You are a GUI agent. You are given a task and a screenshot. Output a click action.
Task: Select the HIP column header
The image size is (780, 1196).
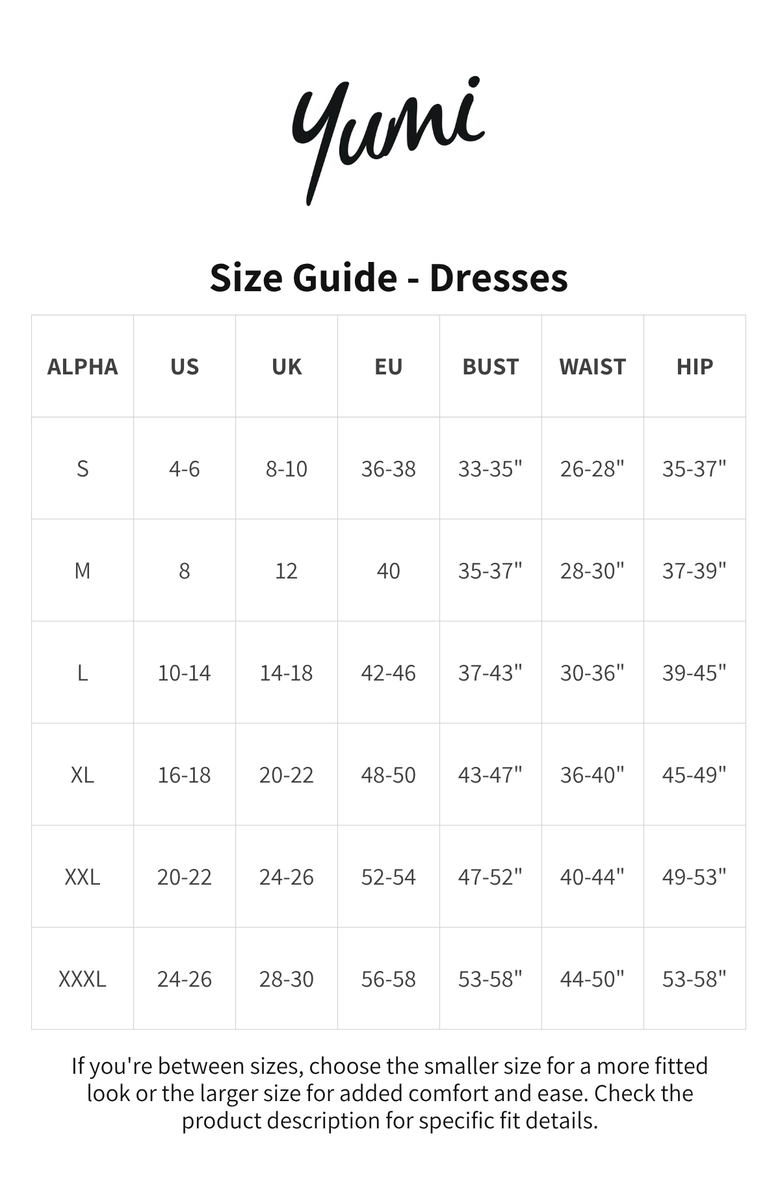coord(695,367)
